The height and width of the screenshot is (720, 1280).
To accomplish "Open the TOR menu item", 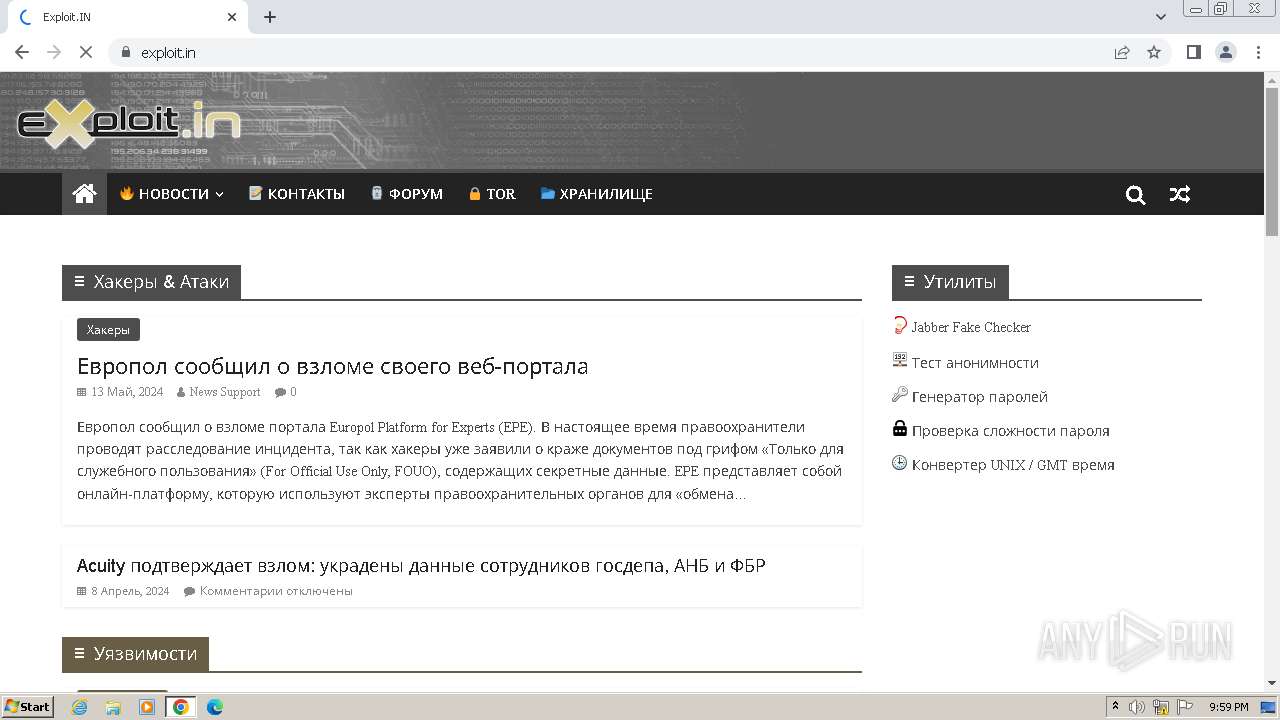I will [492, 194].
